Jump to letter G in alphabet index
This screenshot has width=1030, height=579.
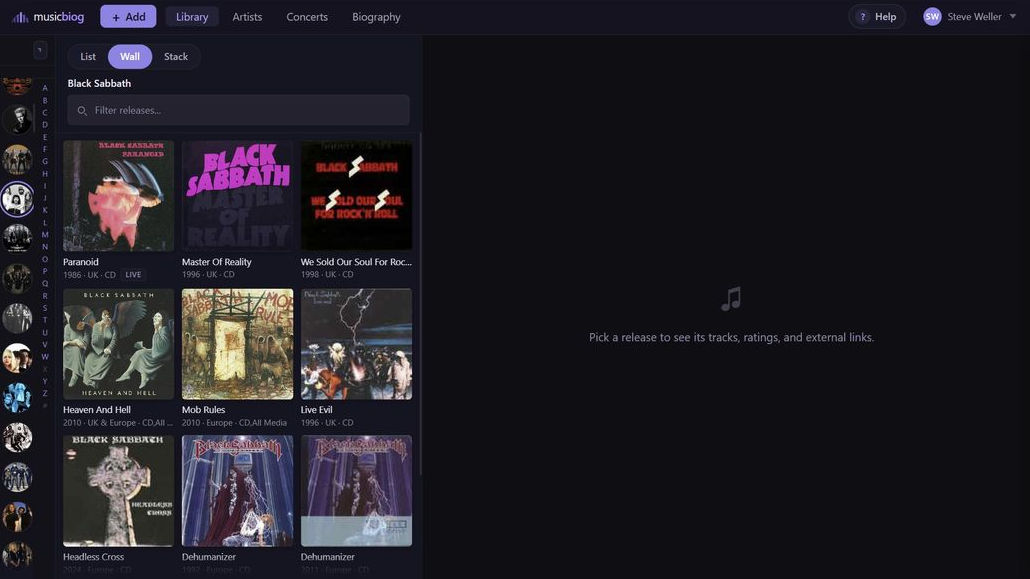click(45, 162)
